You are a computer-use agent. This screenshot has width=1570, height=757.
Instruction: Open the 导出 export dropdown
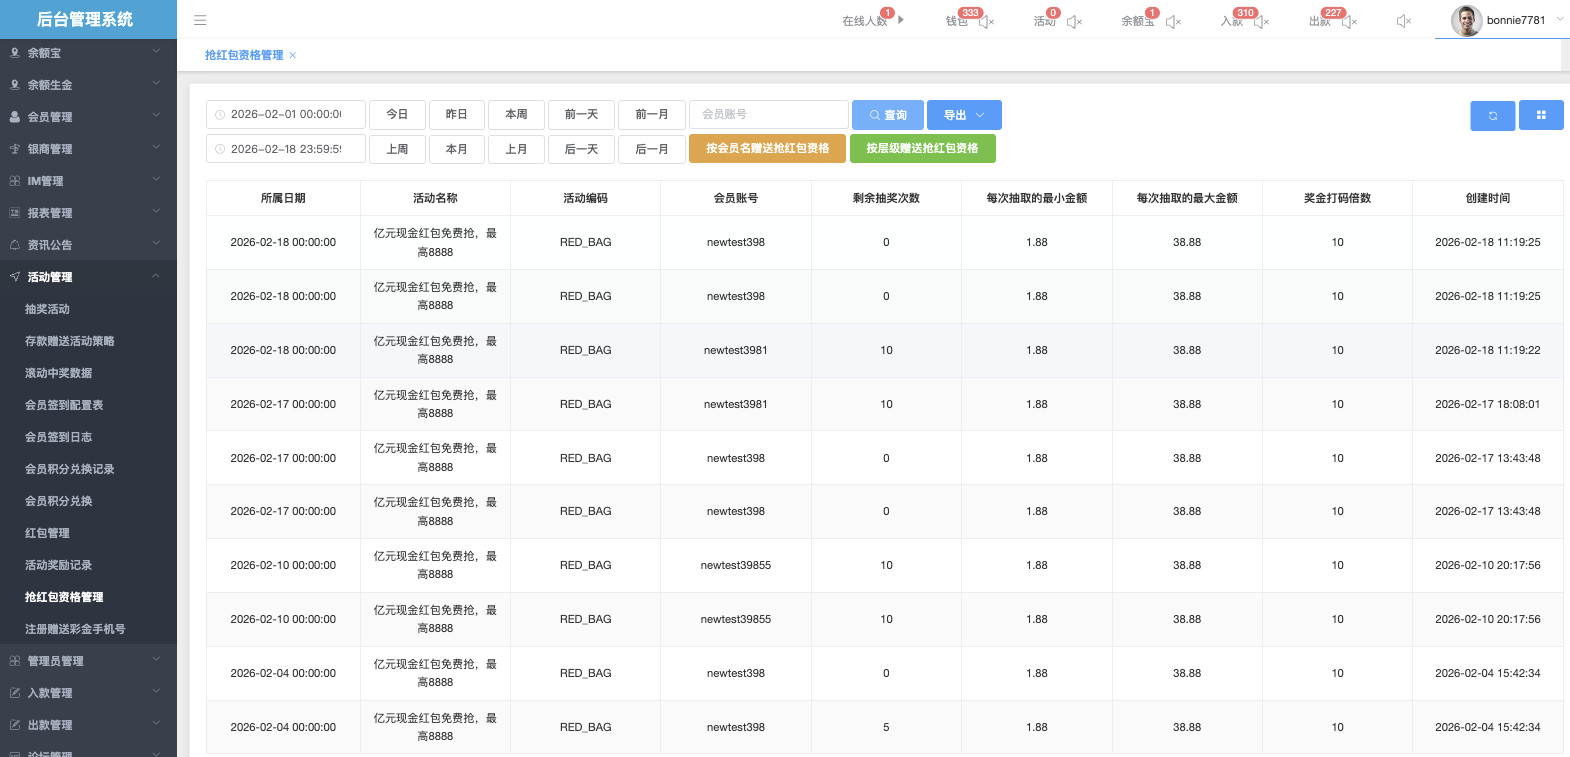tap(964, 115)
